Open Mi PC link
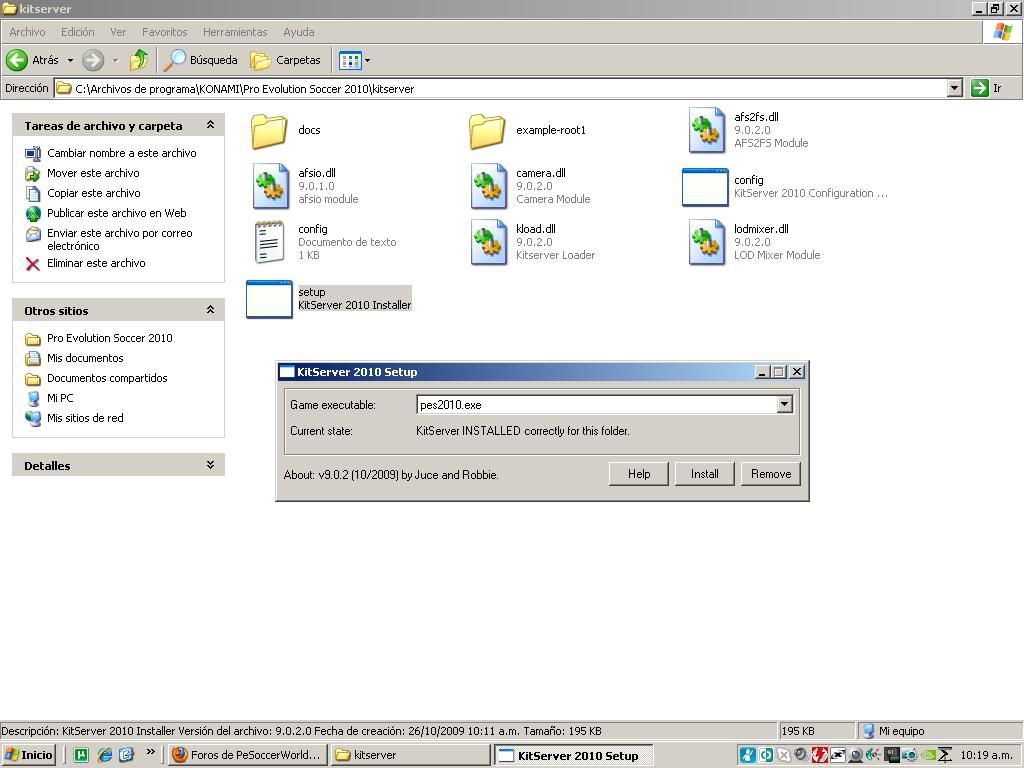 [x=60, y=398]
